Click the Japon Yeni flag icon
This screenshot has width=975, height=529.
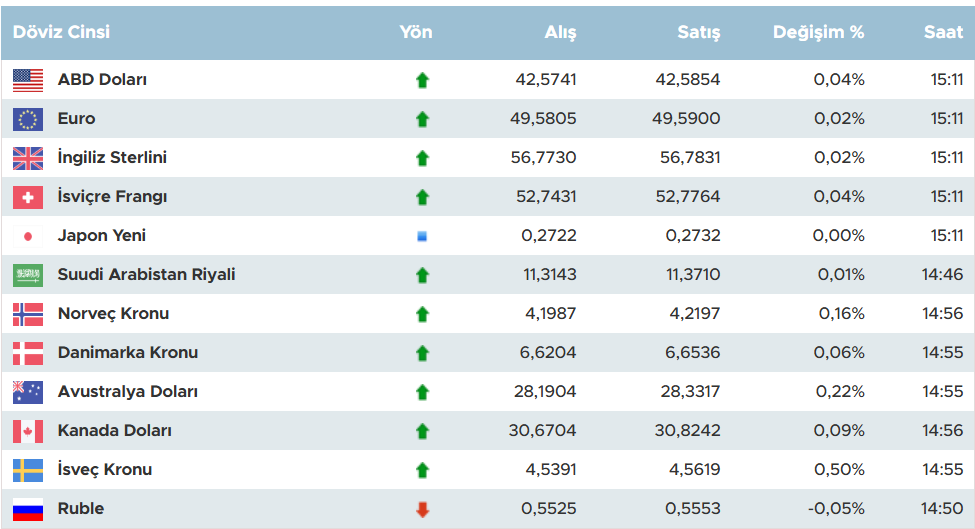click(x=28, y=236)
